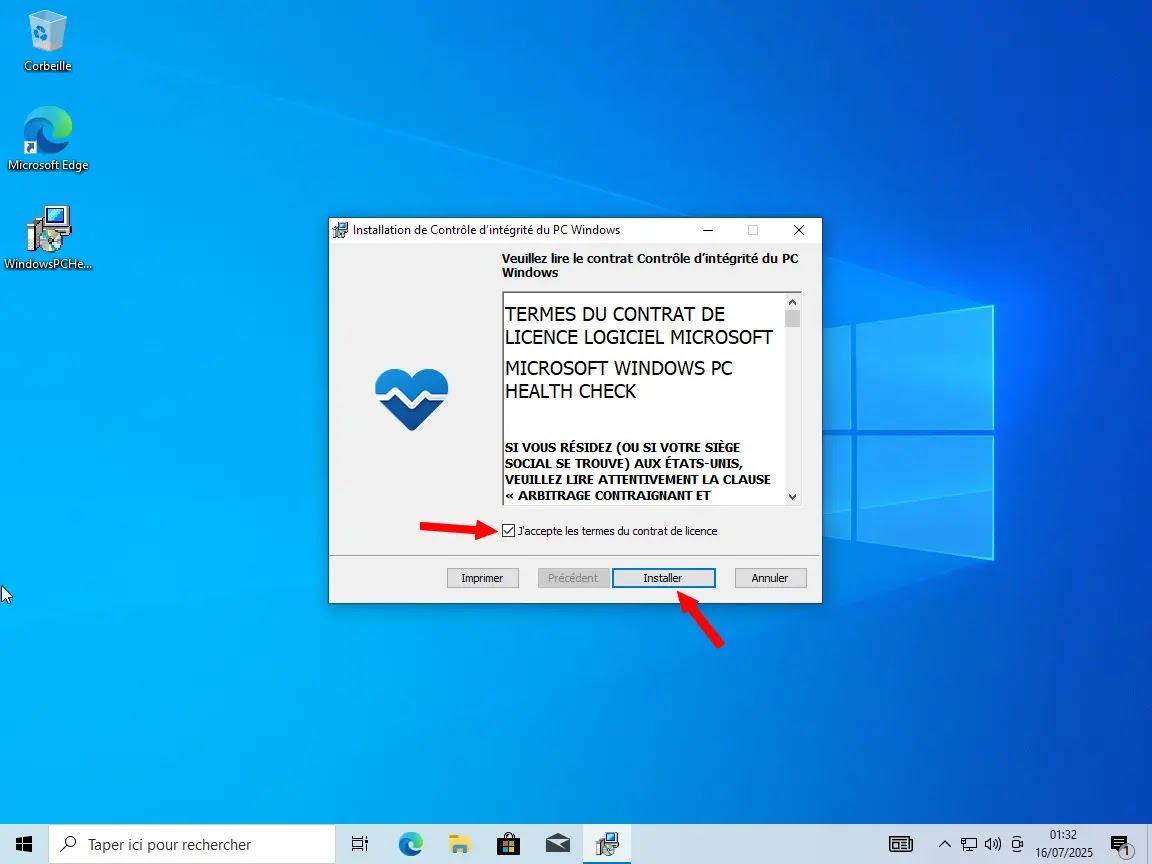Open File Explorer from the taskbar

(459, 844)
